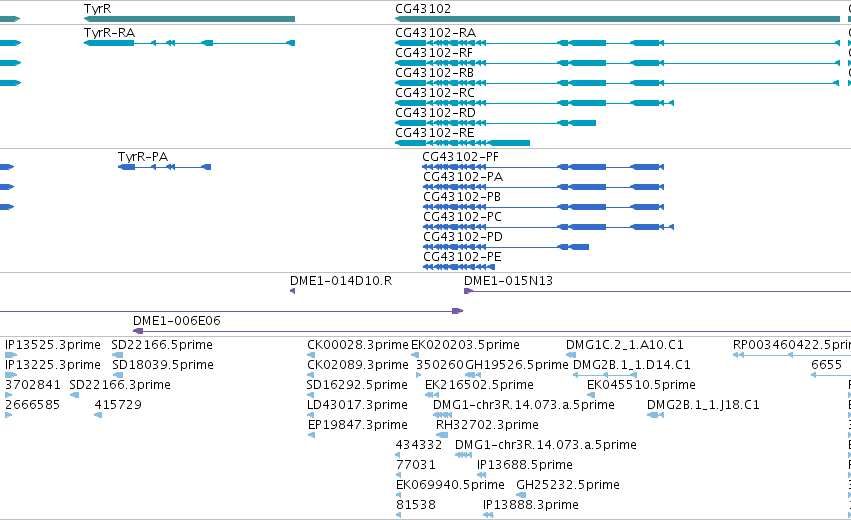The width and height of the screenshot is (851, 520).
Task: Click EST EP19847.3prime
Action: point(357,425)
